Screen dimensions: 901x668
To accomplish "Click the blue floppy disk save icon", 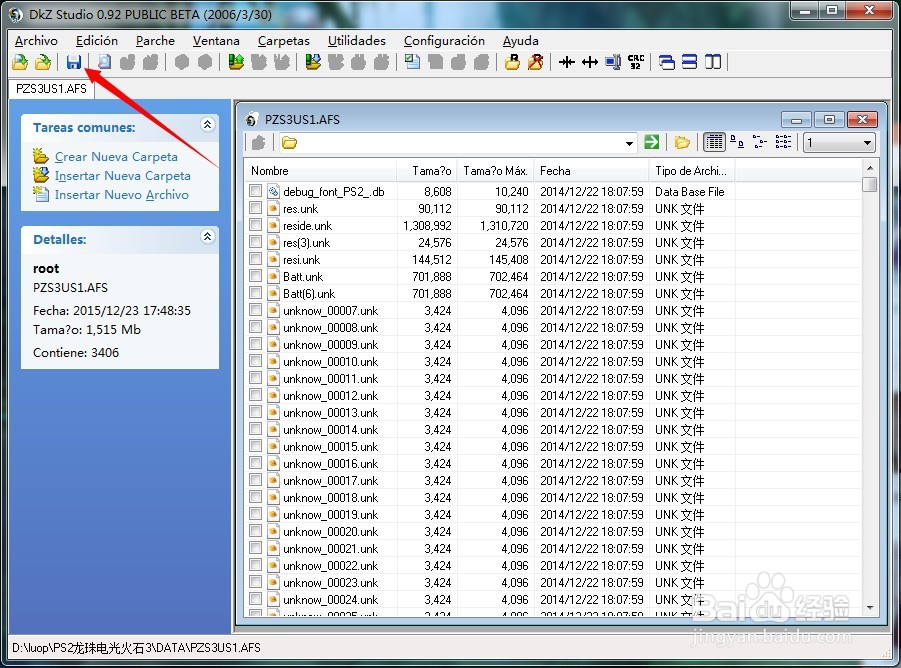I will (74, 61).
